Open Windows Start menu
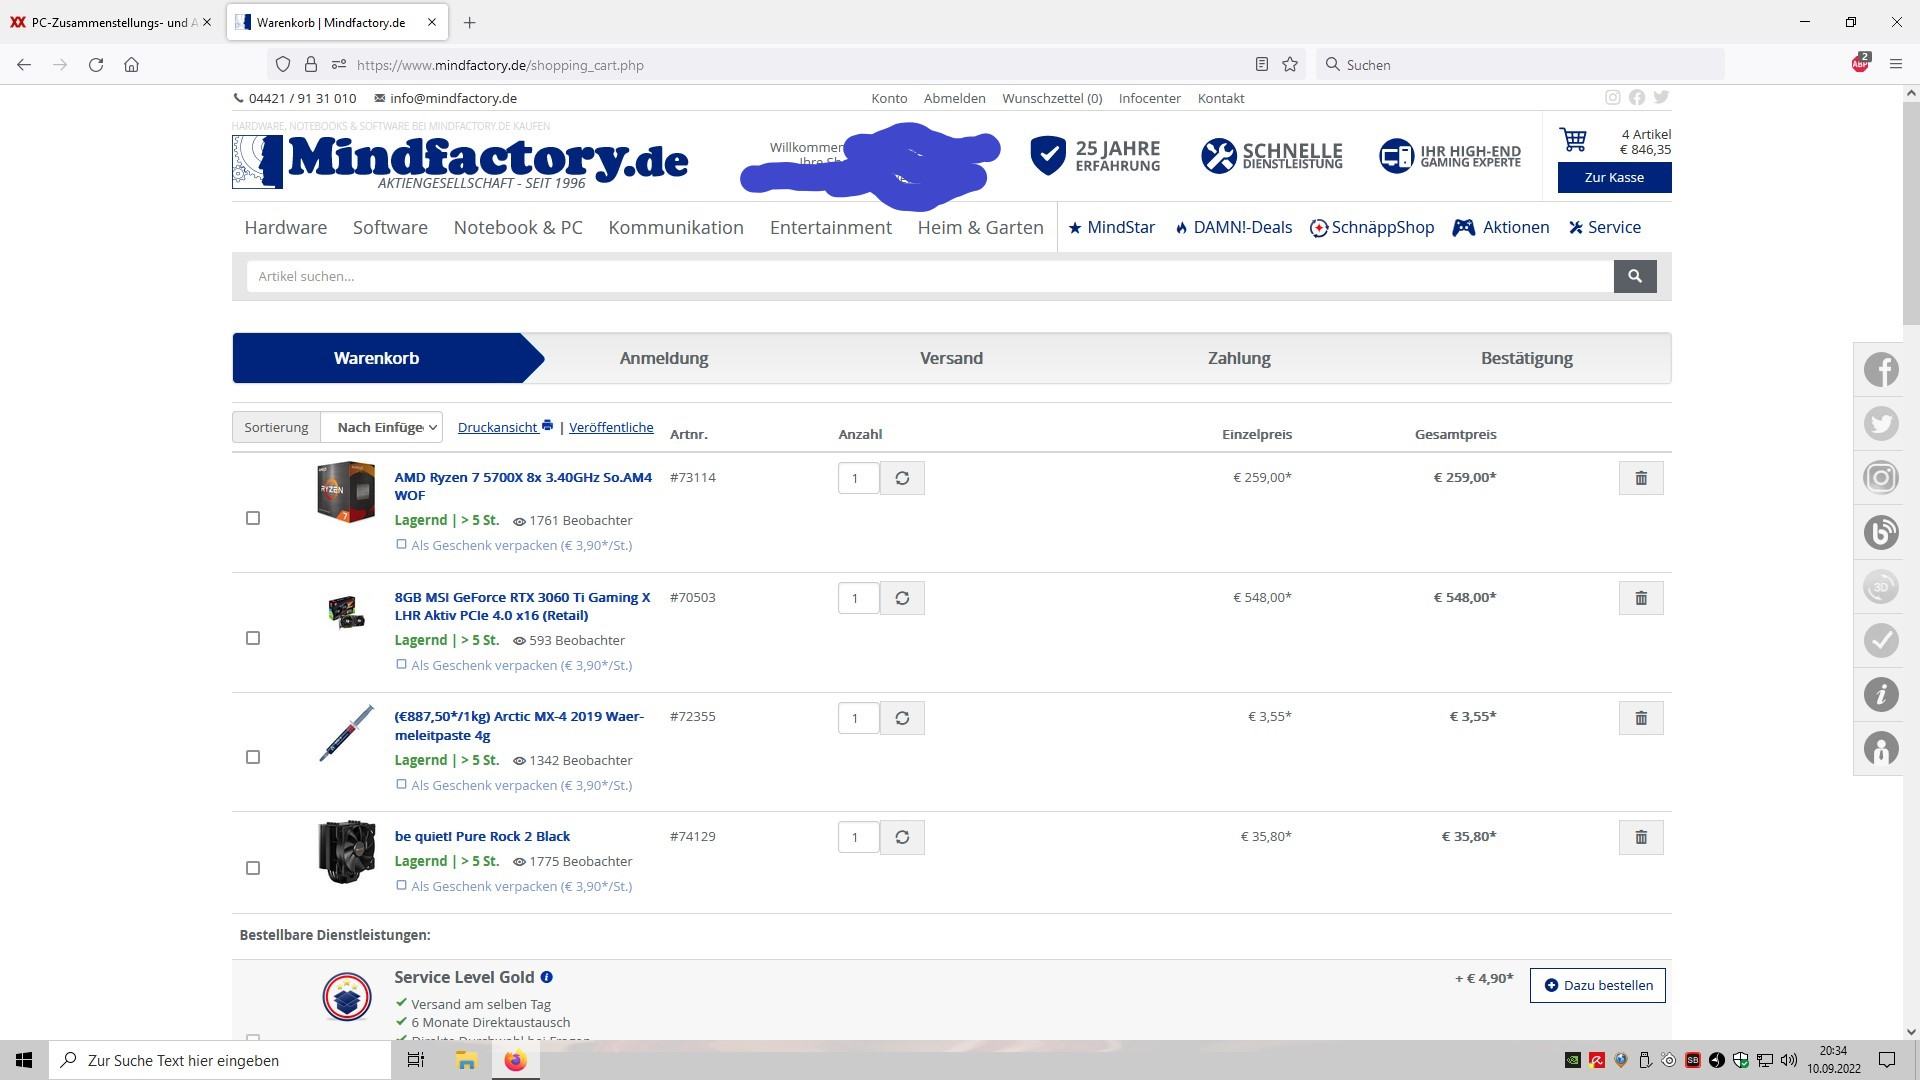 24,1060
